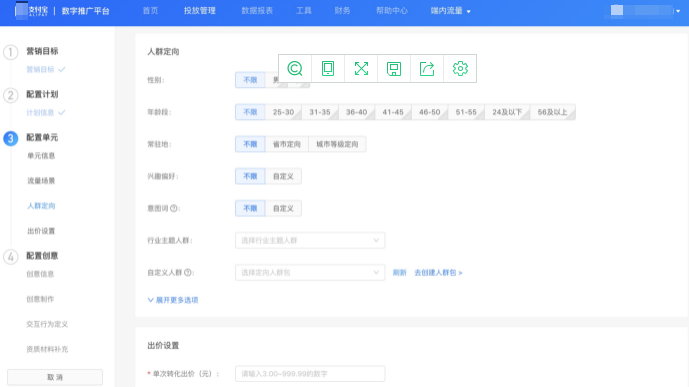The height and width of the screenshot is (387, 689).
Task: Click step 2 circle for 配置计划
Action: 11,95
